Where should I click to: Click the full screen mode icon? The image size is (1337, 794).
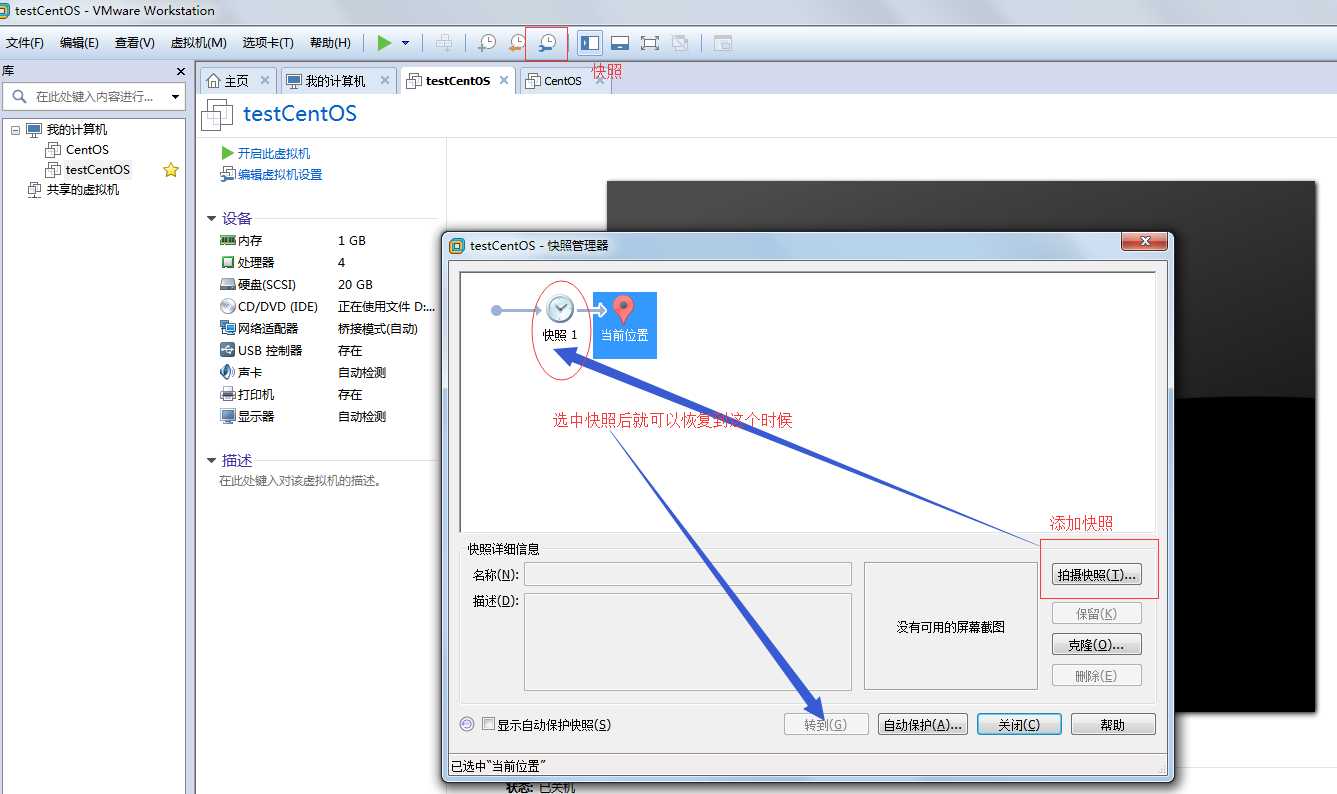[650, 43]
